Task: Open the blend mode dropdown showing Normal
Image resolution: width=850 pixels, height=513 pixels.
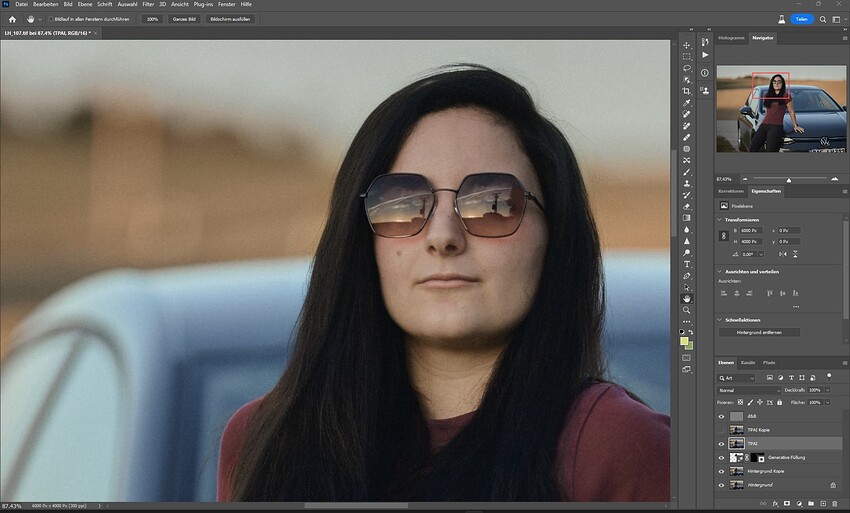Action: point(746,390)
